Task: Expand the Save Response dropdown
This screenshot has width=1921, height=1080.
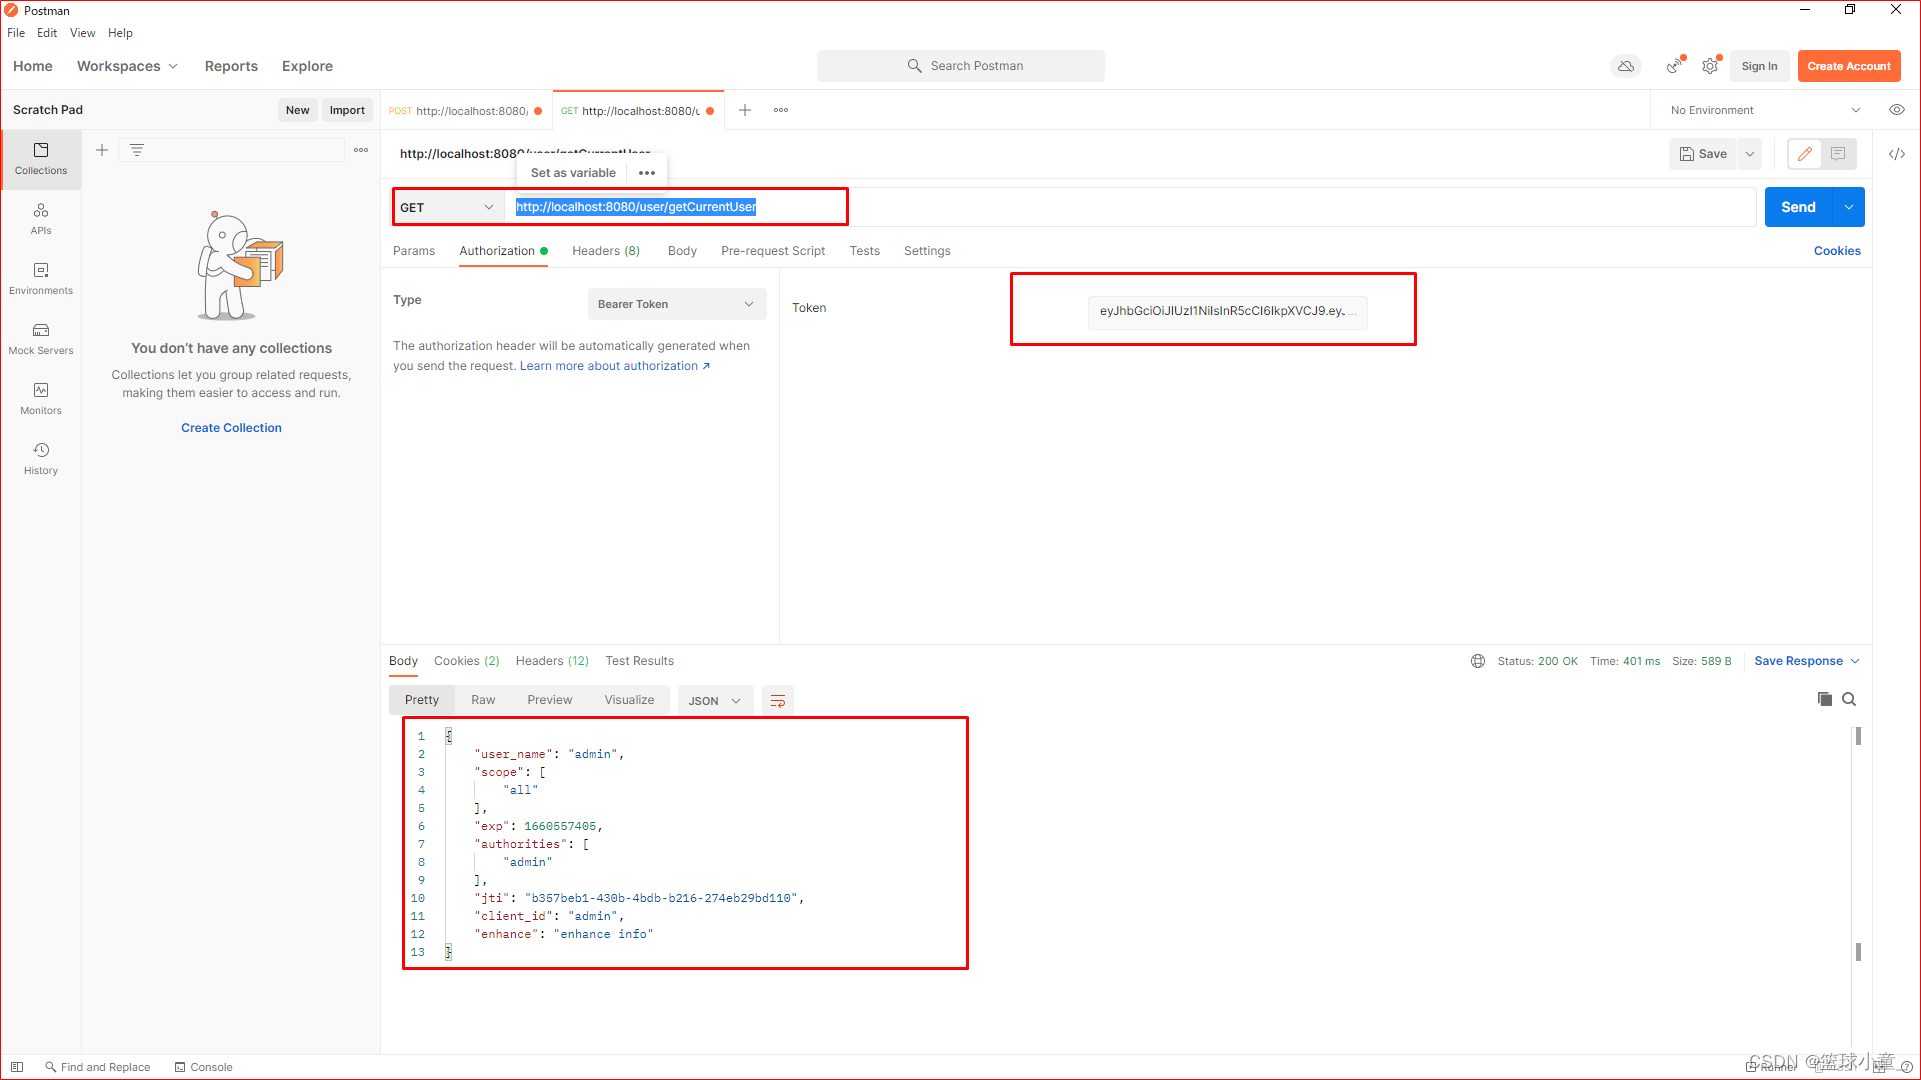Action: pos(1807,661)
